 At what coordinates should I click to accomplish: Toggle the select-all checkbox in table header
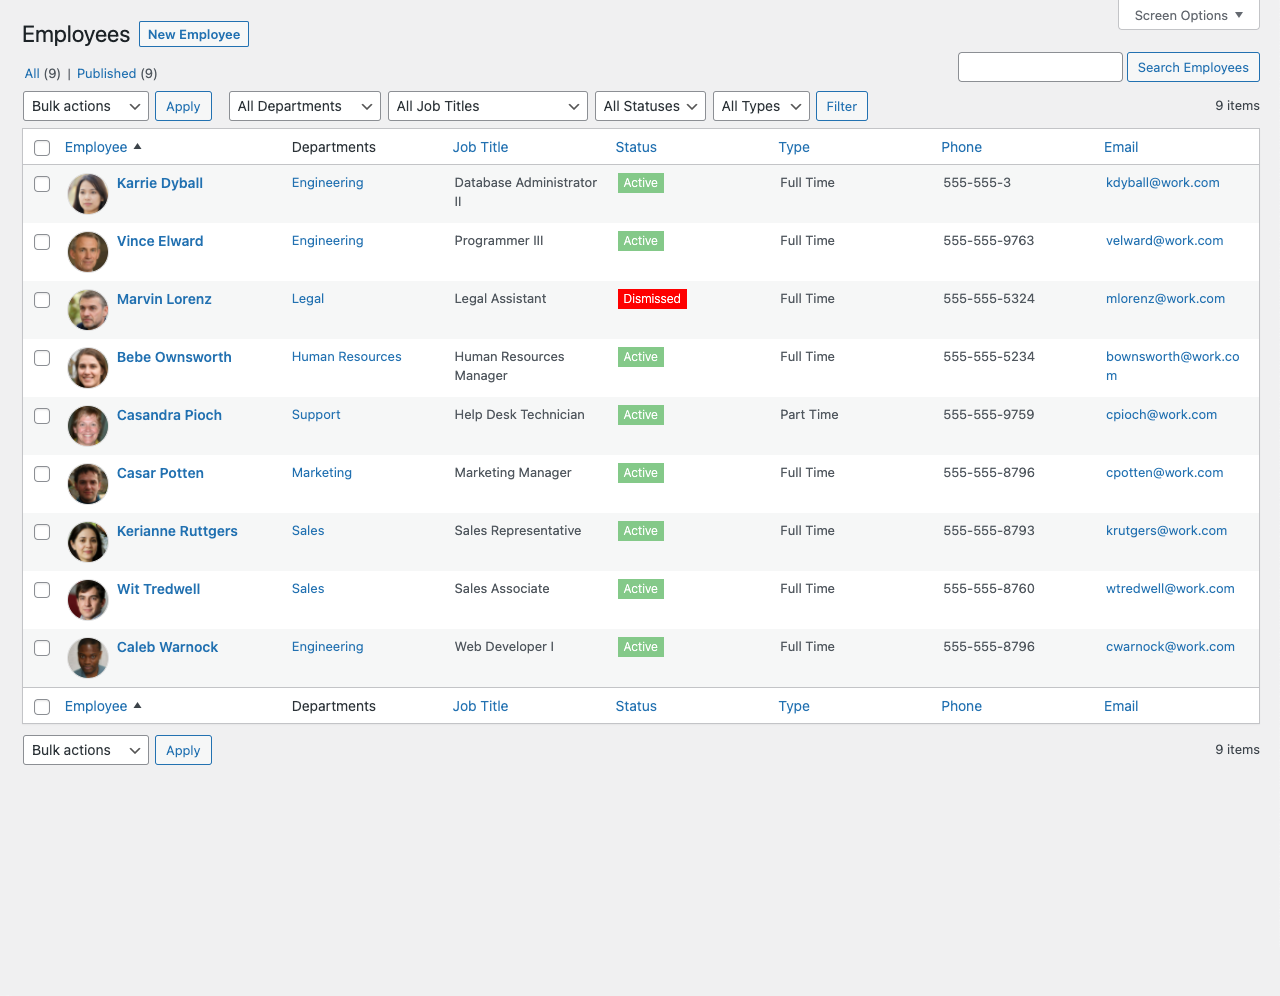42,148
